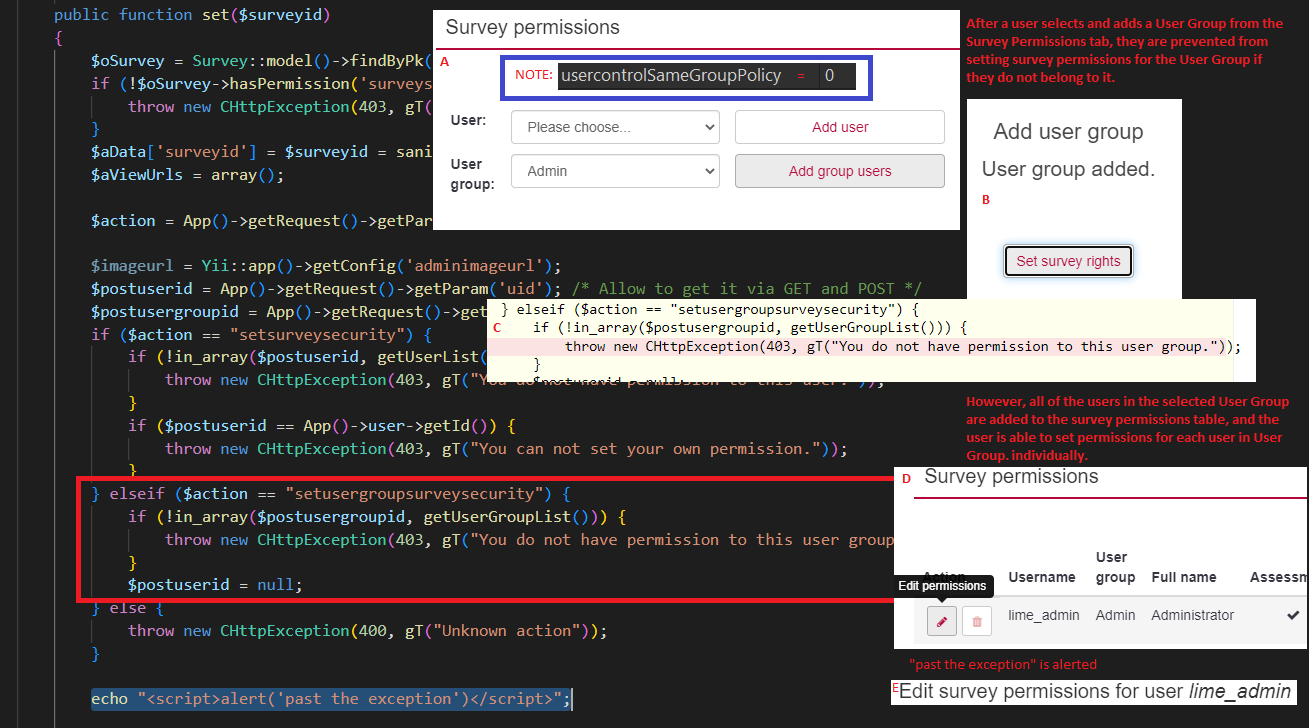This screenshot has height=728, width=1309.
Task: Click the Survey permissions heading above the User dropdown
Action: tap(532, 27)
